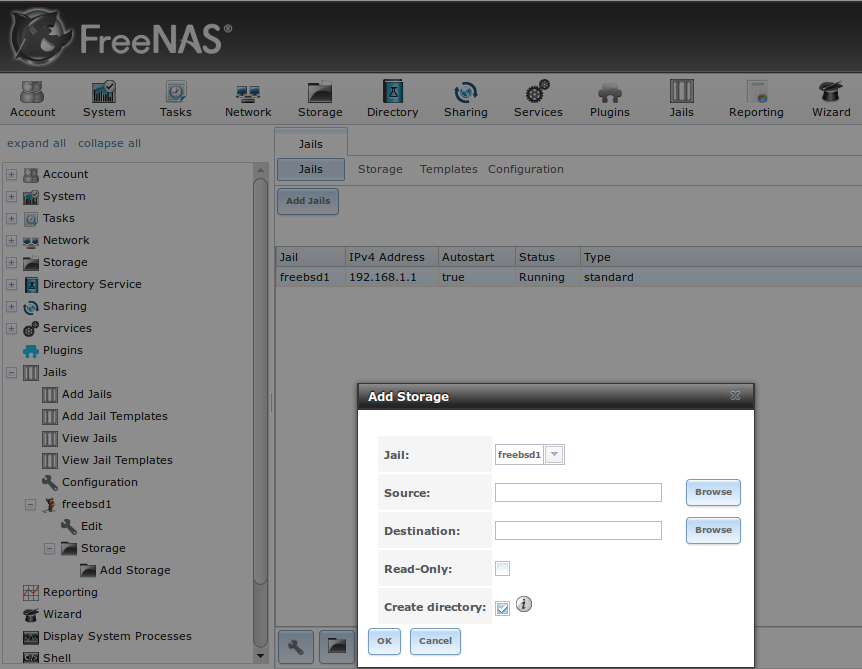The height and width of the screenshot is (669, 862).
Task: Open Directory from the top toolbar
Action: point(392,99)
